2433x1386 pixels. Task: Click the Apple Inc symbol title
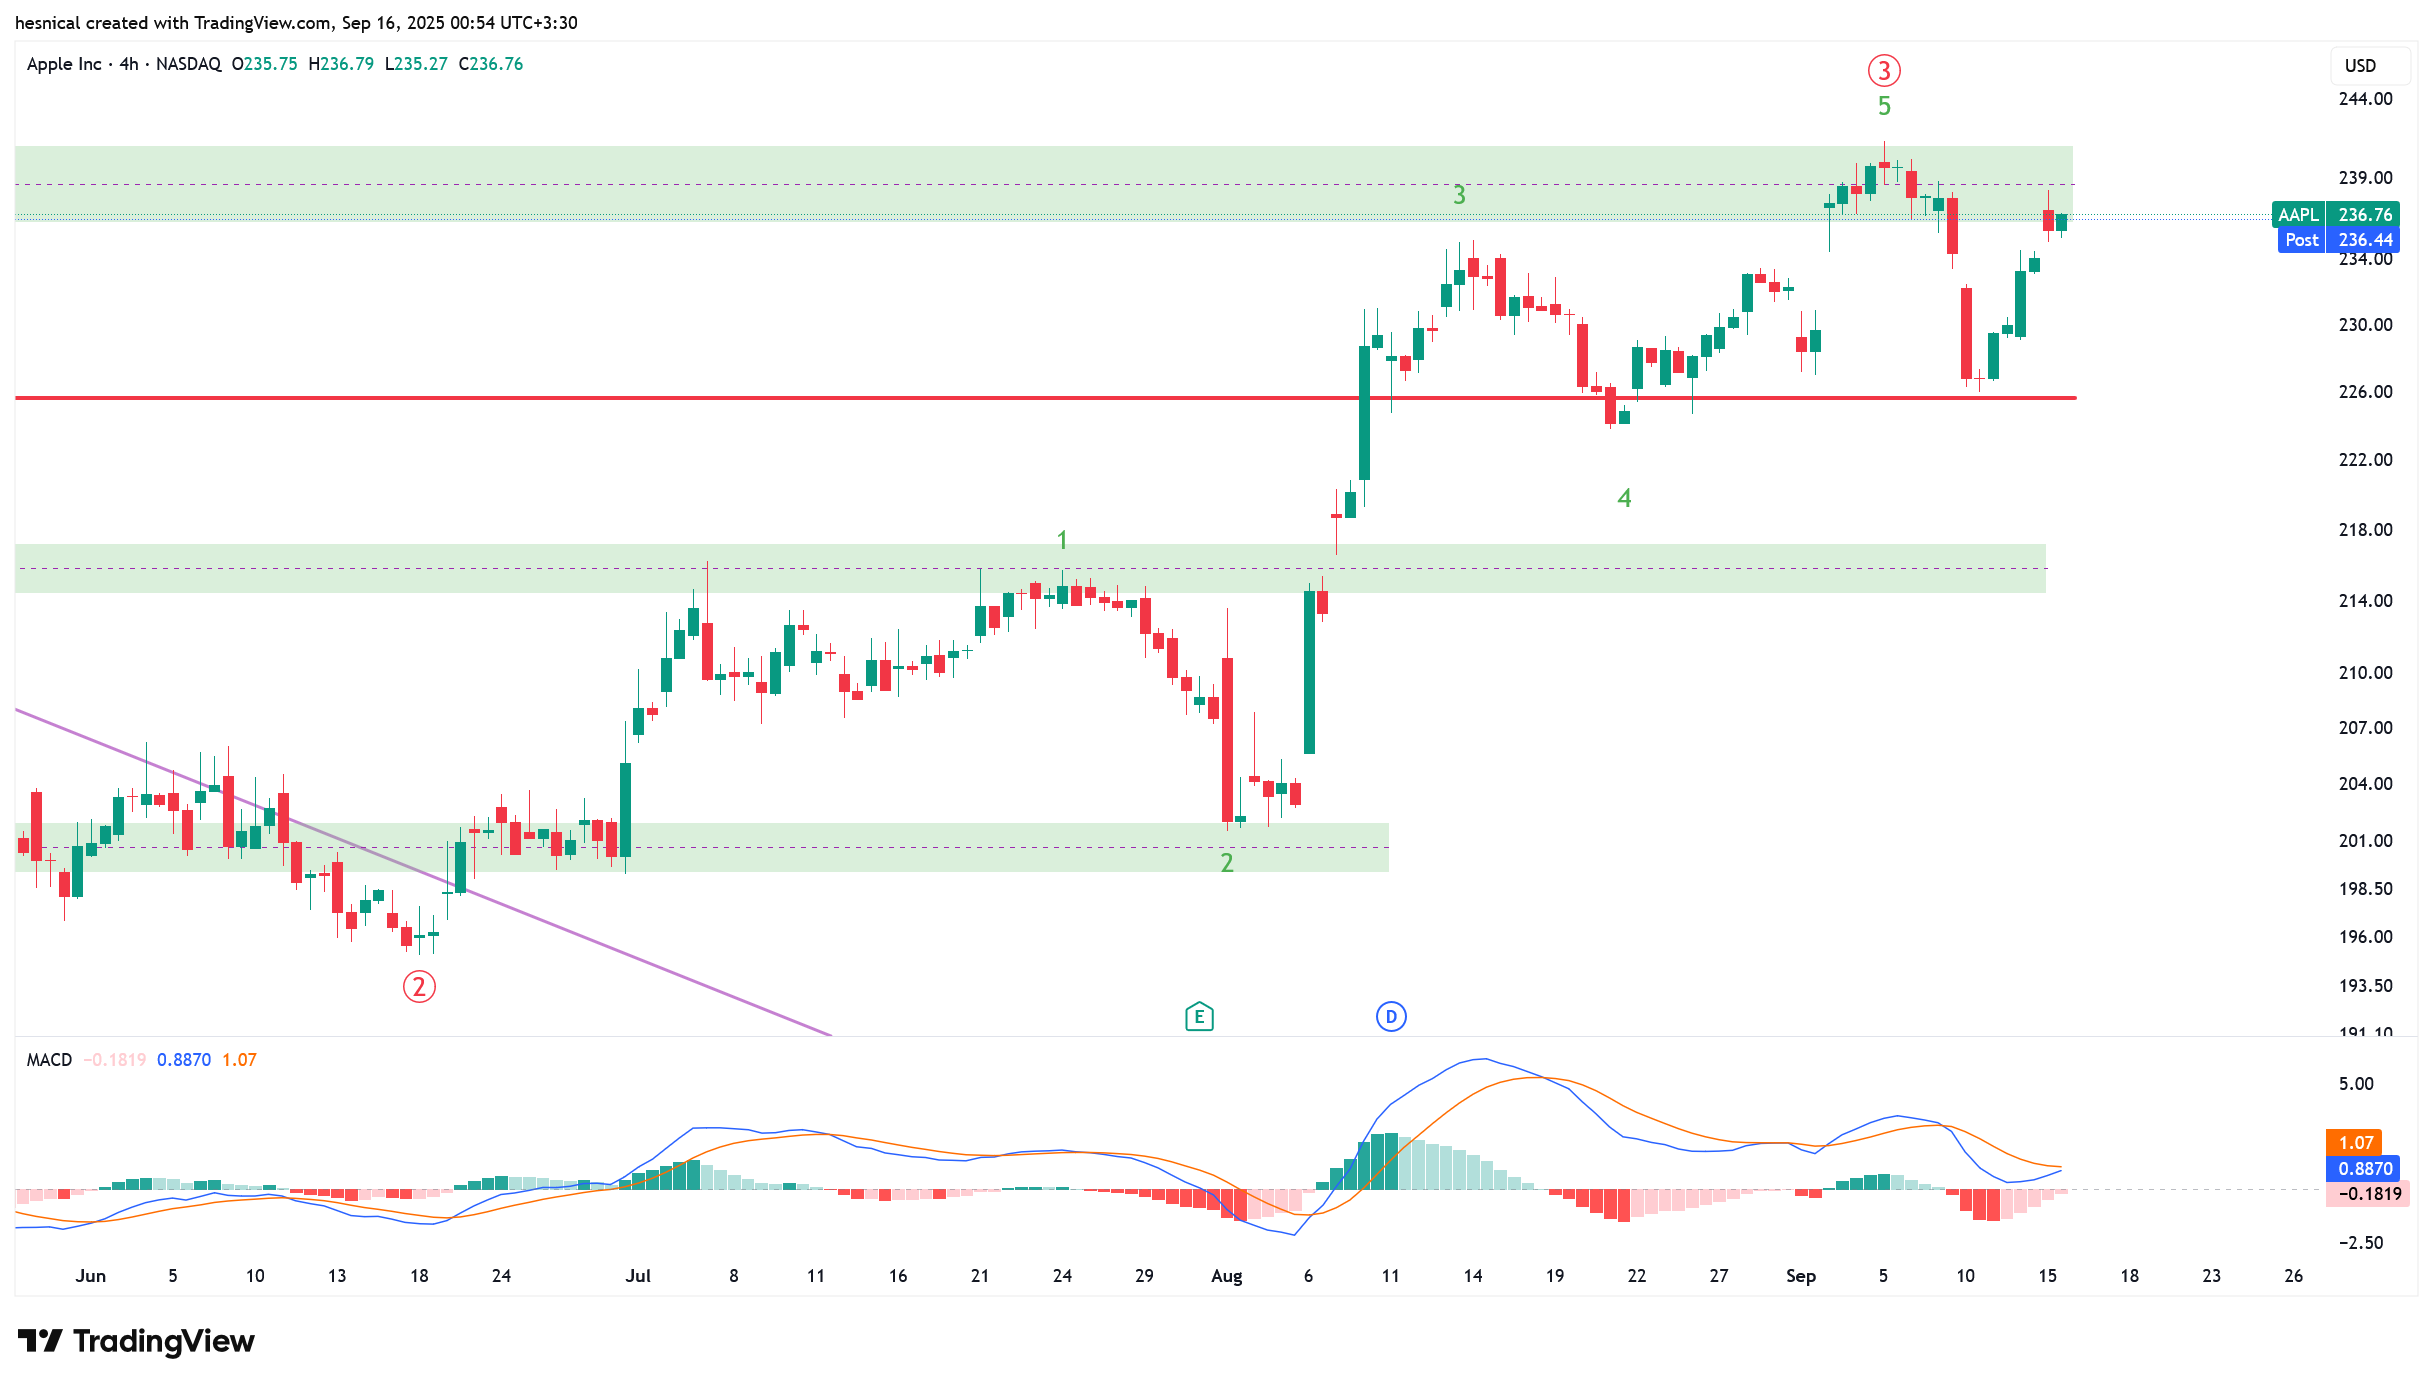pyautogui.click(x=64, y=64)
